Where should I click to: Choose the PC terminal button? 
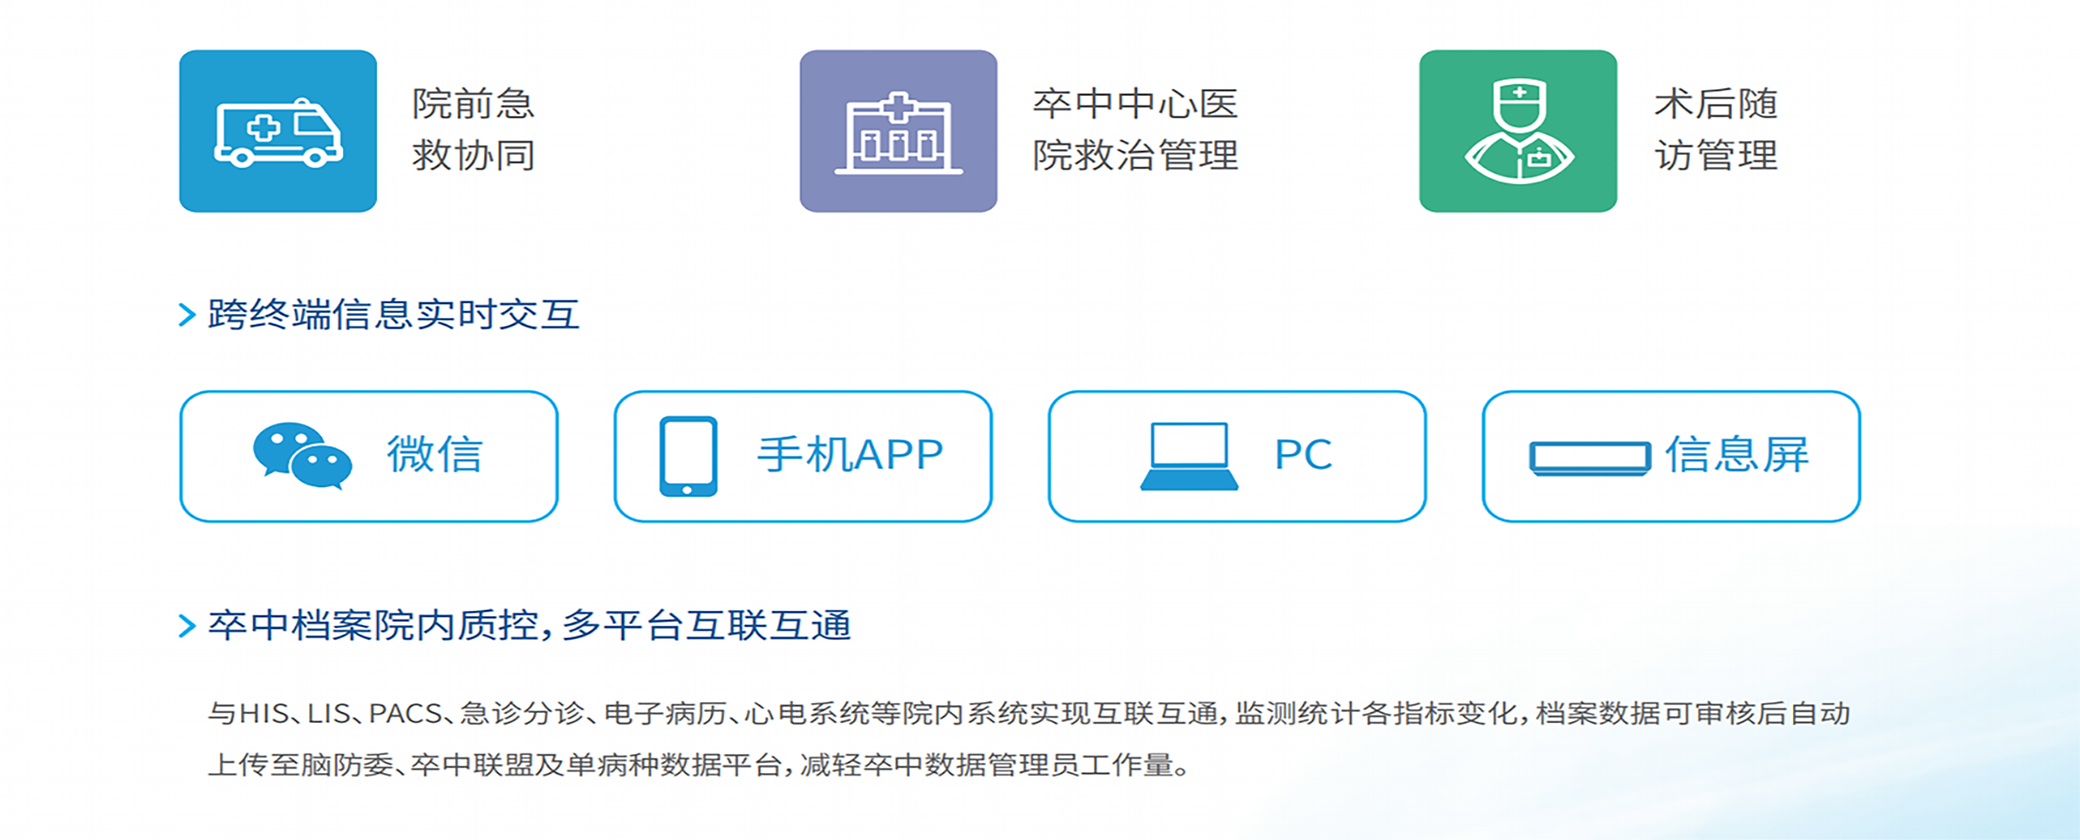1237,456
